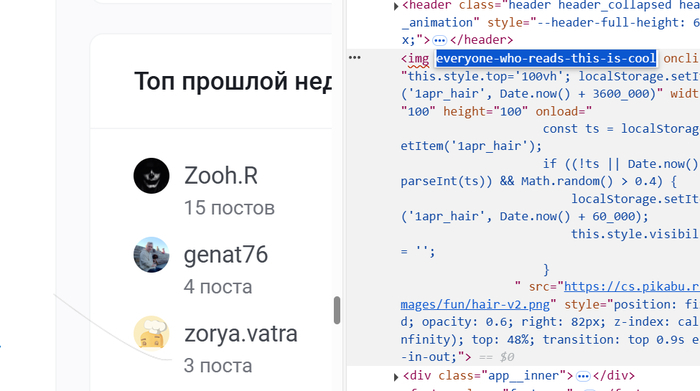The width and height of the screenshot is (700, 391).
Task: Expand the div app__inner node triangle
Action: [396, 377]
